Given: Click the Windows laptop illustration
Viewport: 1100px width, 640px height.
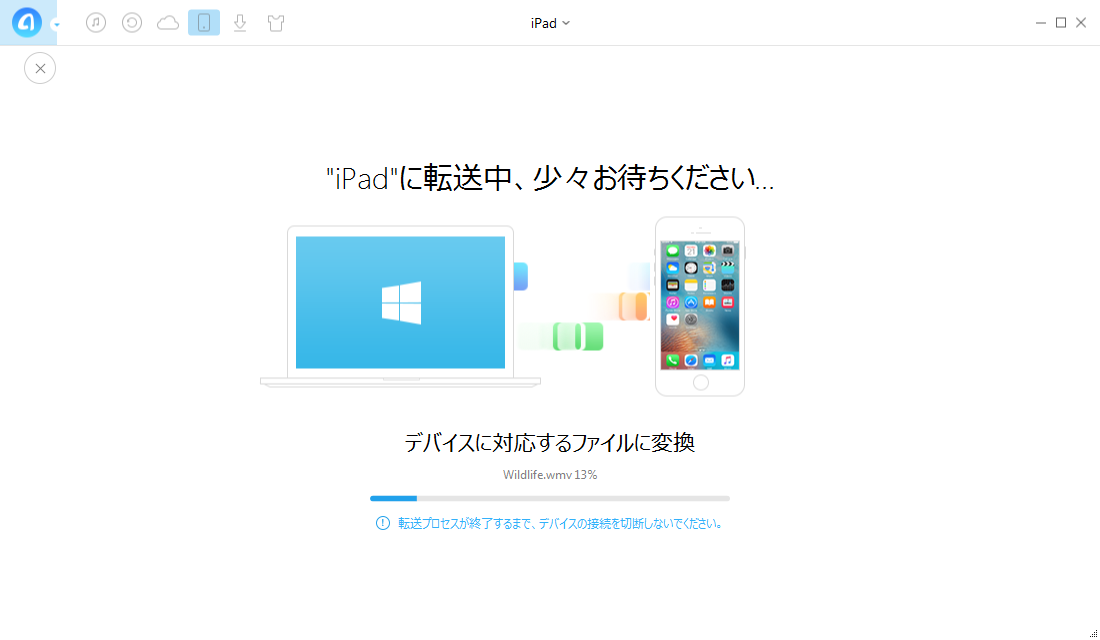Looking at the screenshot, I should (401, 306).
